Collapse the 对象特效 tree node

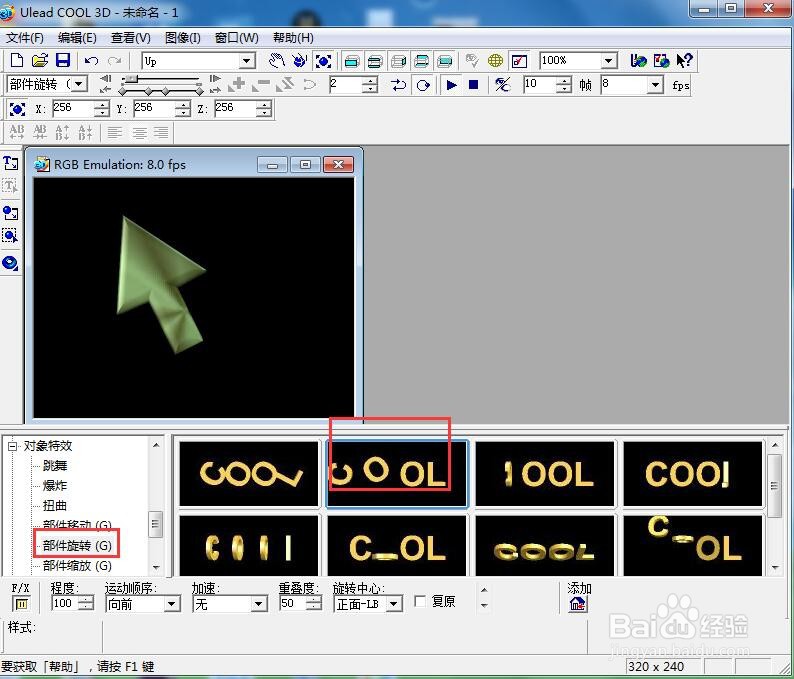tap(12, 446)
